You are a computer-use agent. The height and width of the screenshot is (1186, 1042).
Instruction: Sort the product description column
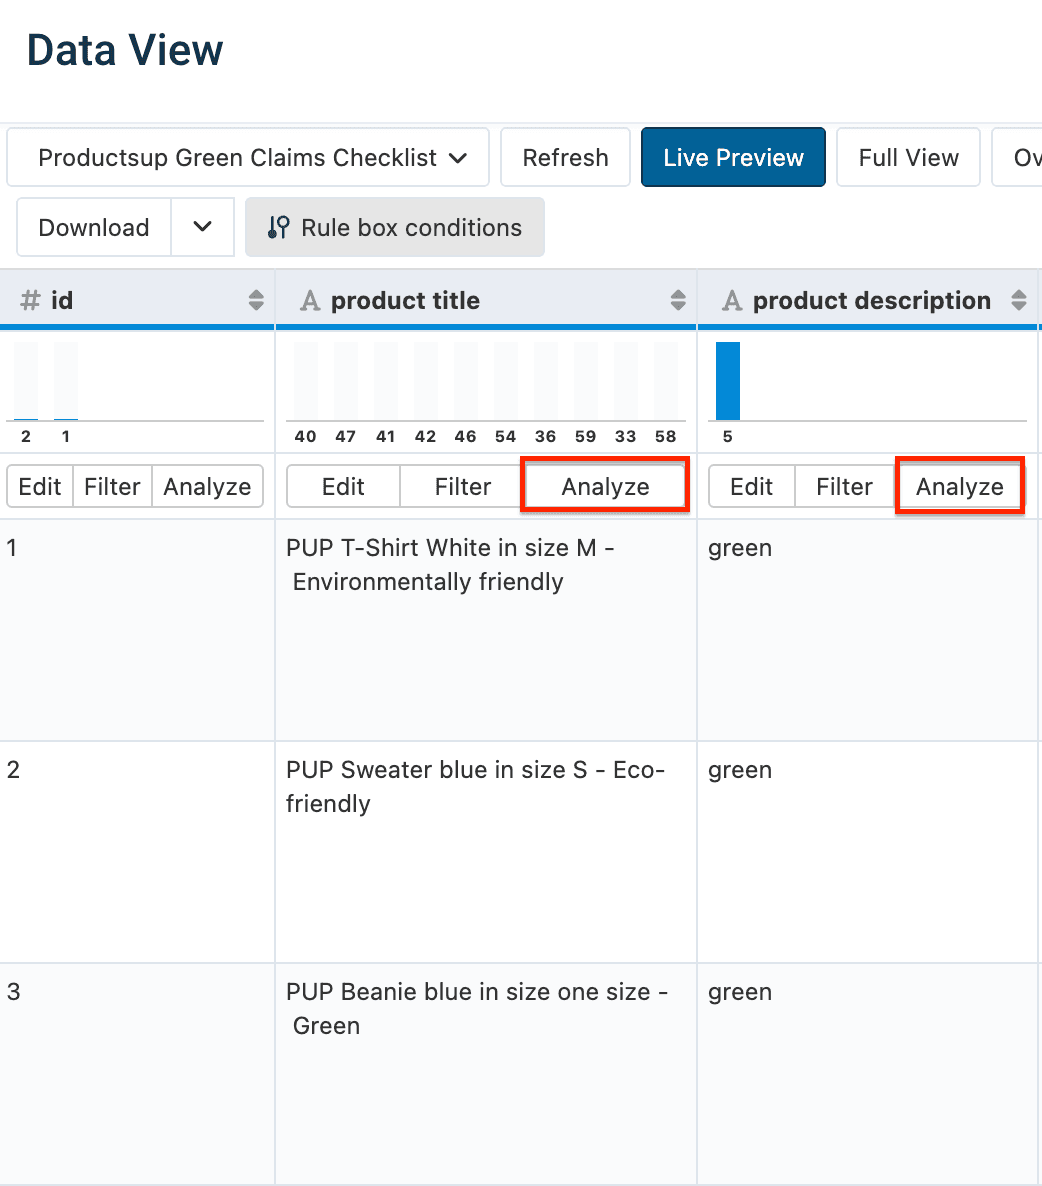[x=1019, y=301]
